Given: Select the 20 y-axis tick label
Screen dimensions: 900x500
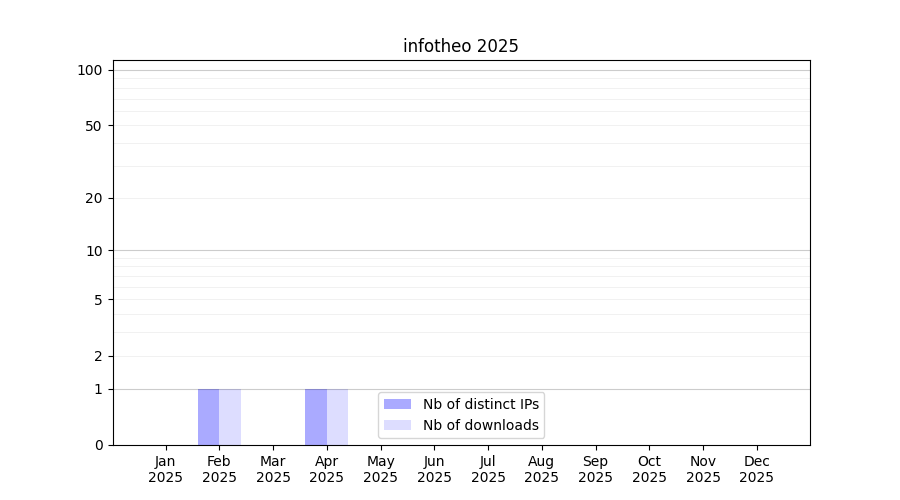Looking at the screenshot, I should 93,198.
